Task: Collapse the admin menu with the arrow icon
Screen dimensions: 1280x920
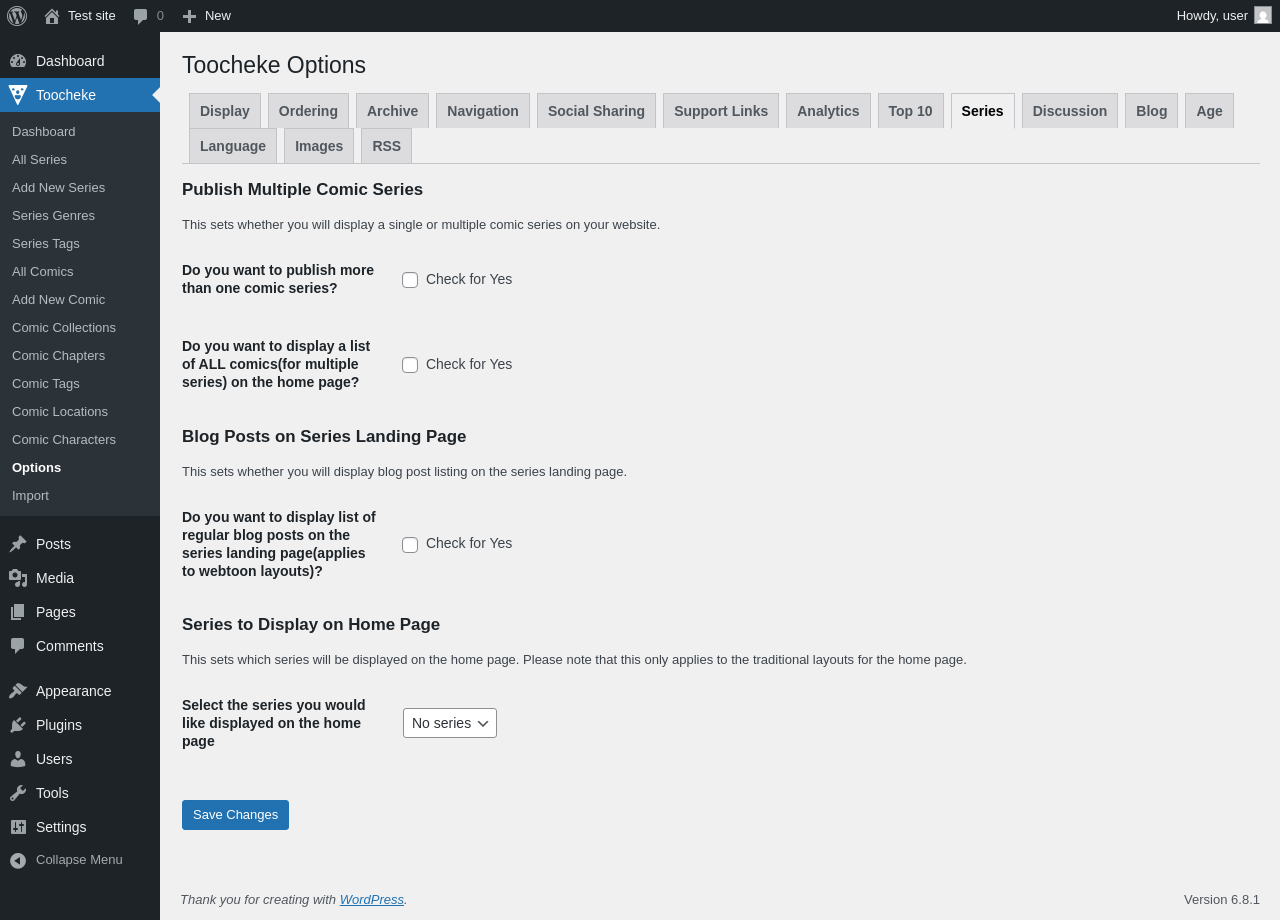Action: point(18,860)
